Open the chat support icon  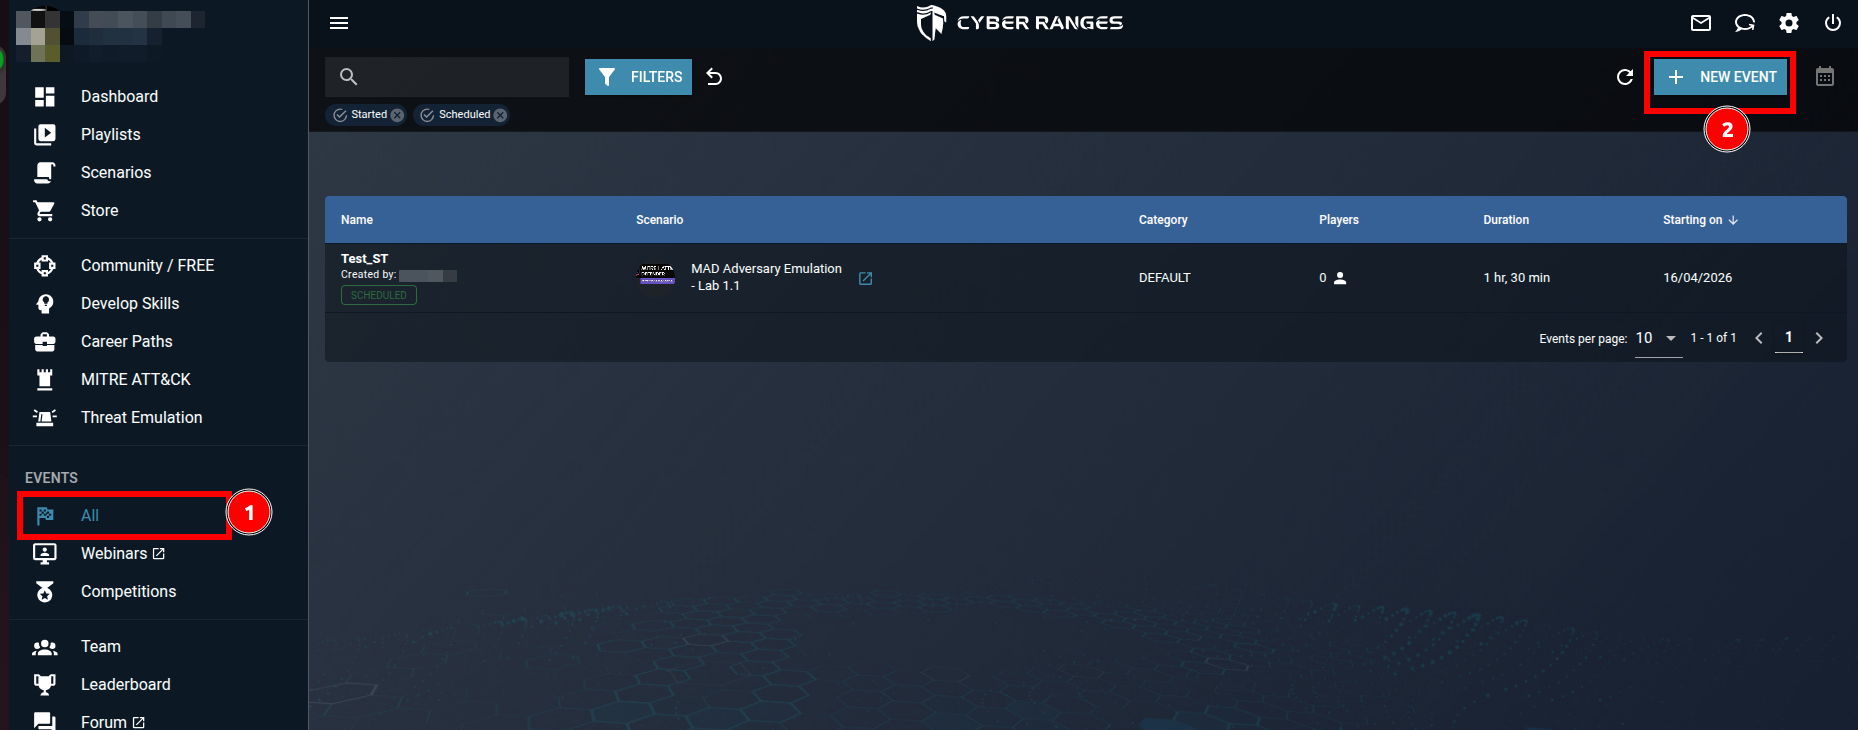click(x=1745, y=23)
